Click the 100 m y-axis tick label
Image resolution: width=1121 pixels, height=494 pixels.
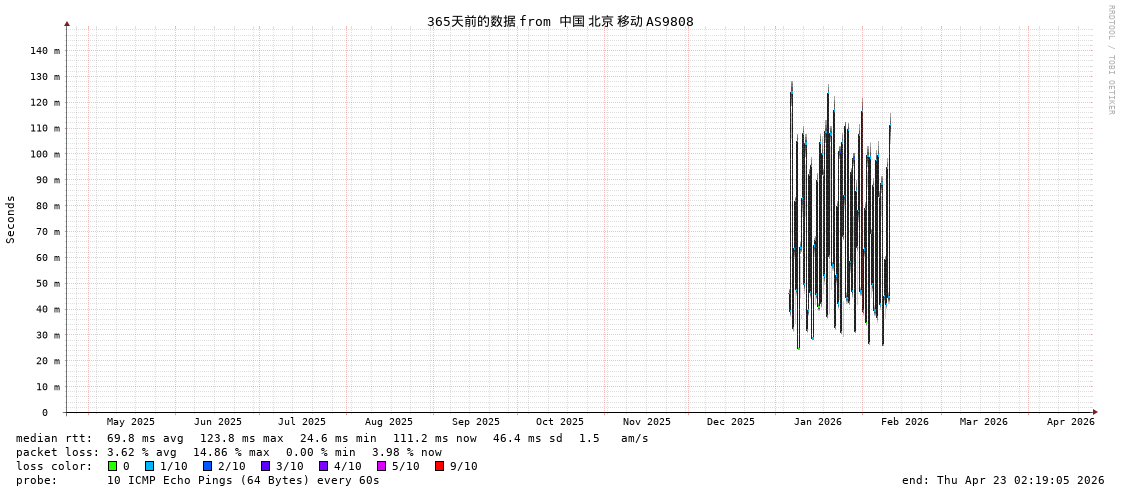(44, 154)
